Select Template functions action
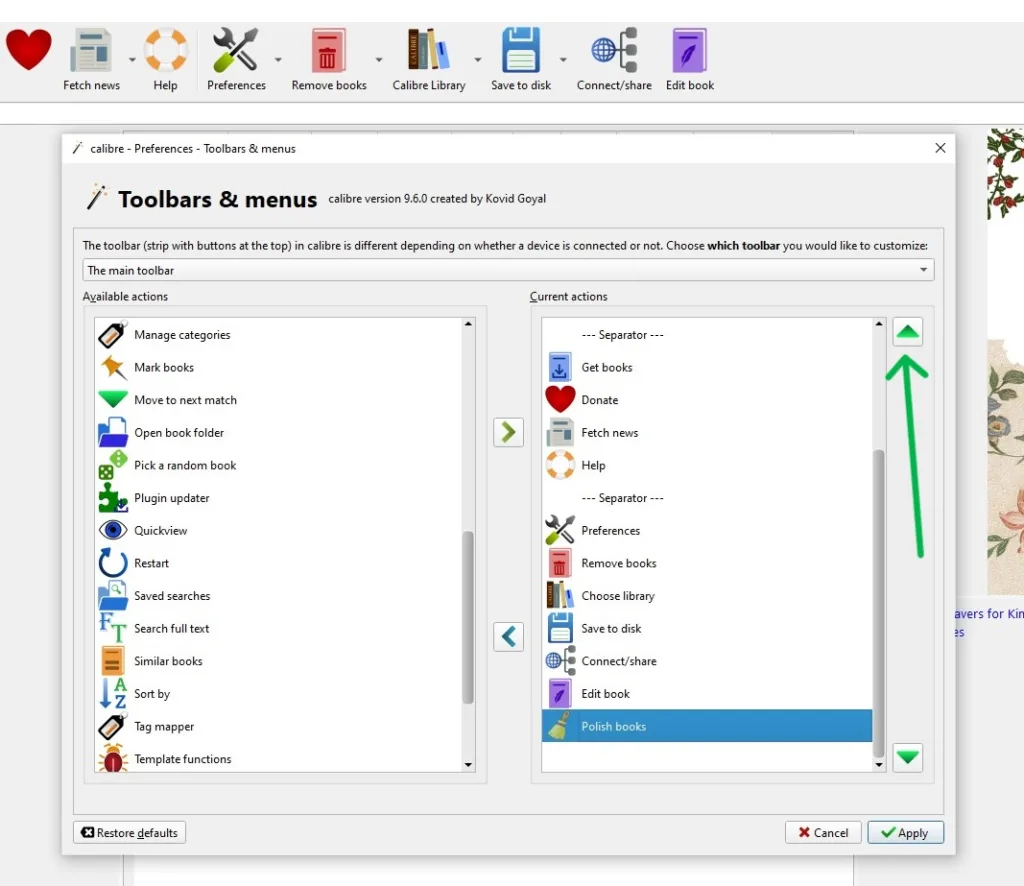 pos(279,758)
